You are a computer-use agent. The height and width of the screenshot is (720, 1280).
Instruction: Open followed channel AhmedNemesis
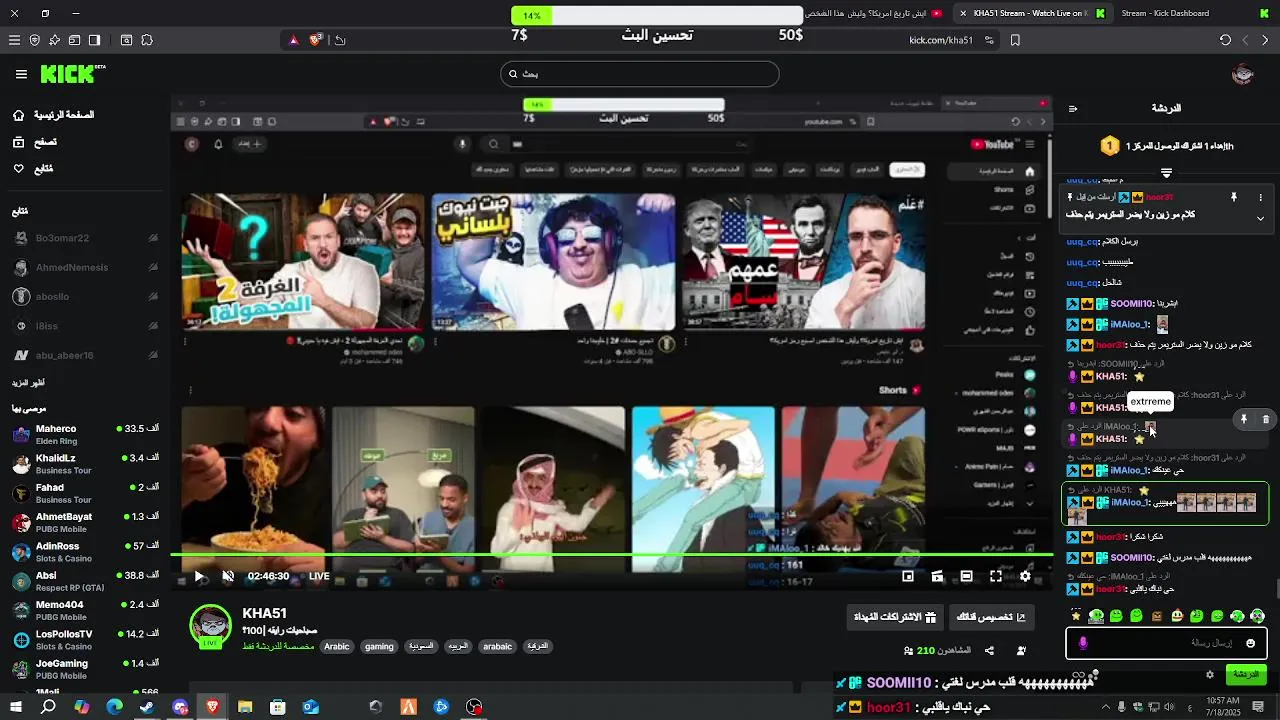[x=85, y=268]
